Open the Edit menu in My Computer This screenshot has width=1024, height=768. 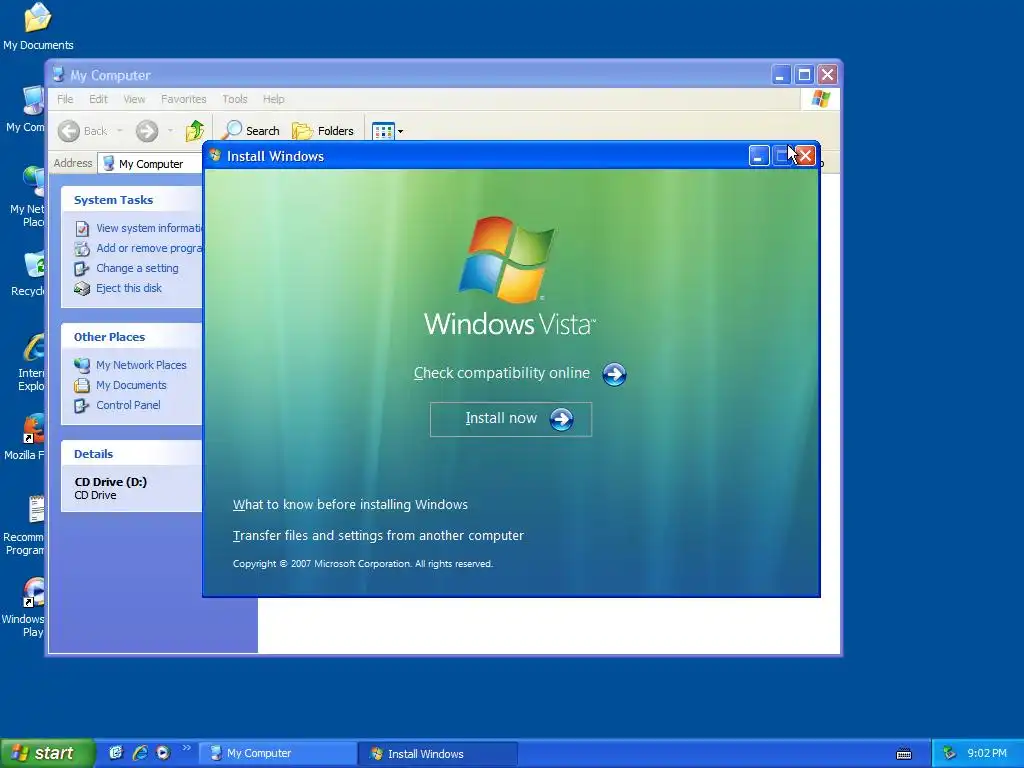click(x=98, y=99)
